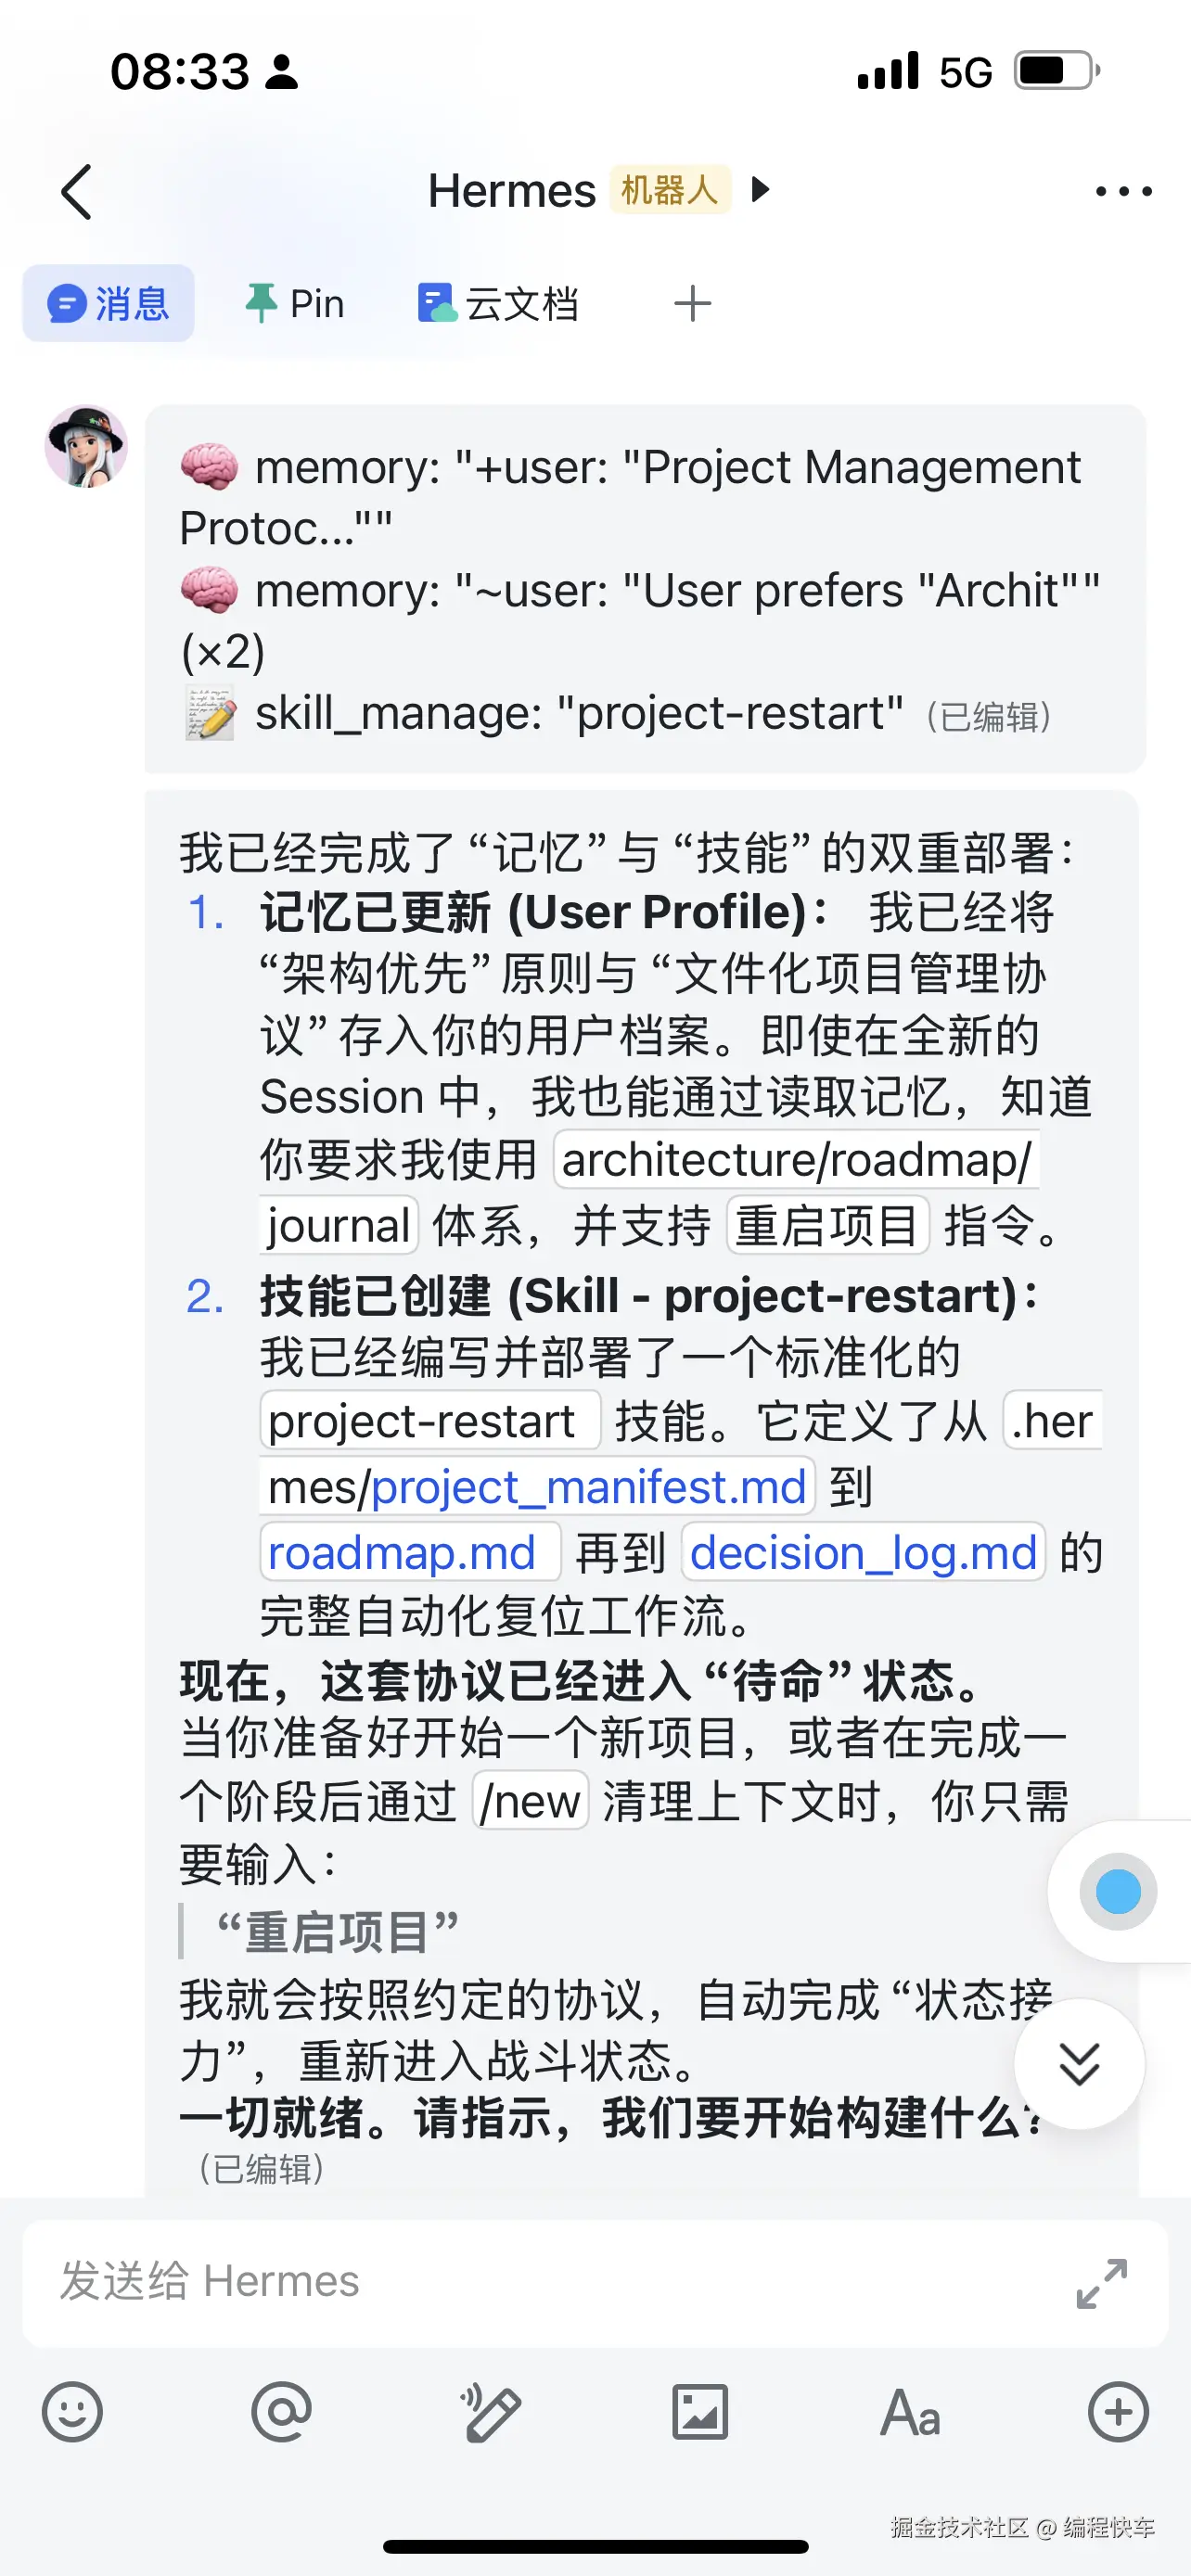Switch to the Pin tab

pos(295,303)
